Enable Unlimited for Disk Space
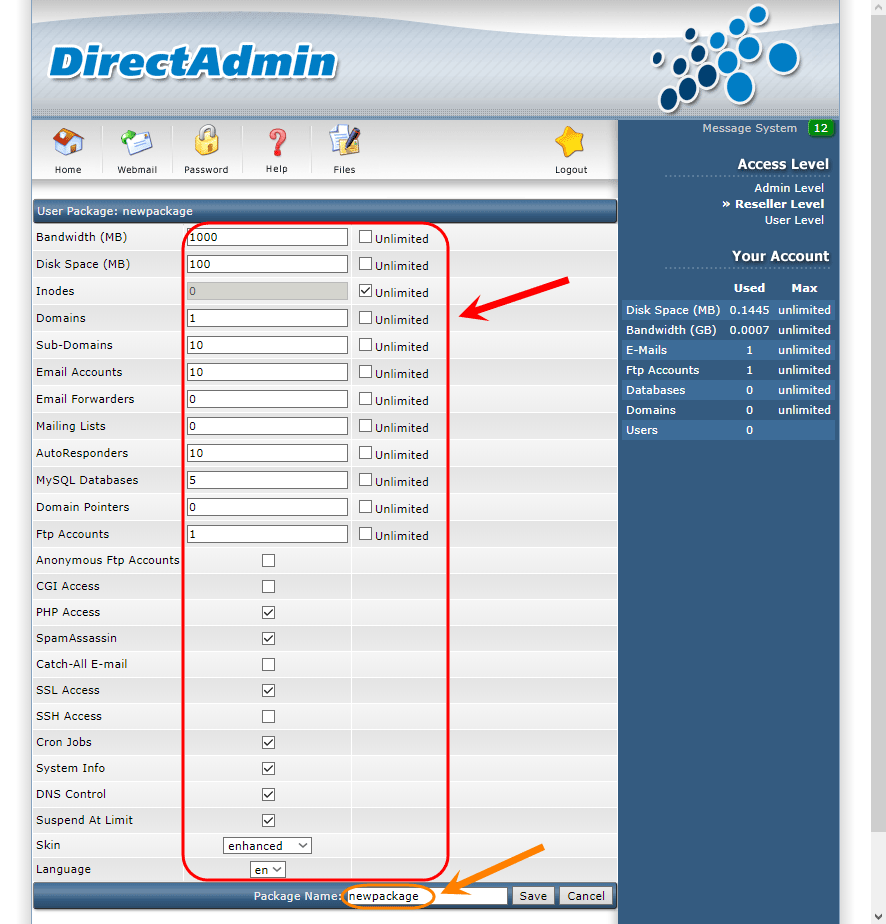This screenshot has height=924, width=886. point(365,264)
